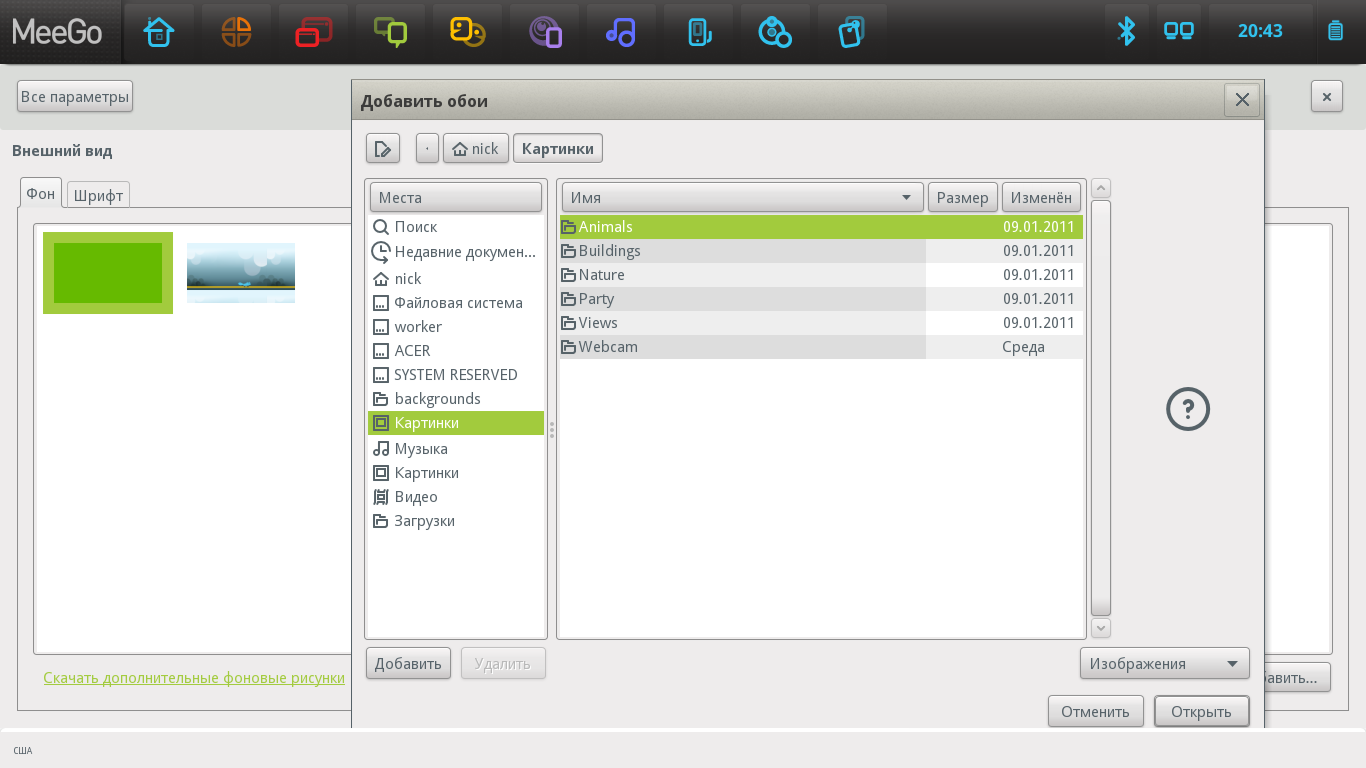
Task: Choose the blue landscape wallpaper thumbnail
Action: tap(241, 273)
